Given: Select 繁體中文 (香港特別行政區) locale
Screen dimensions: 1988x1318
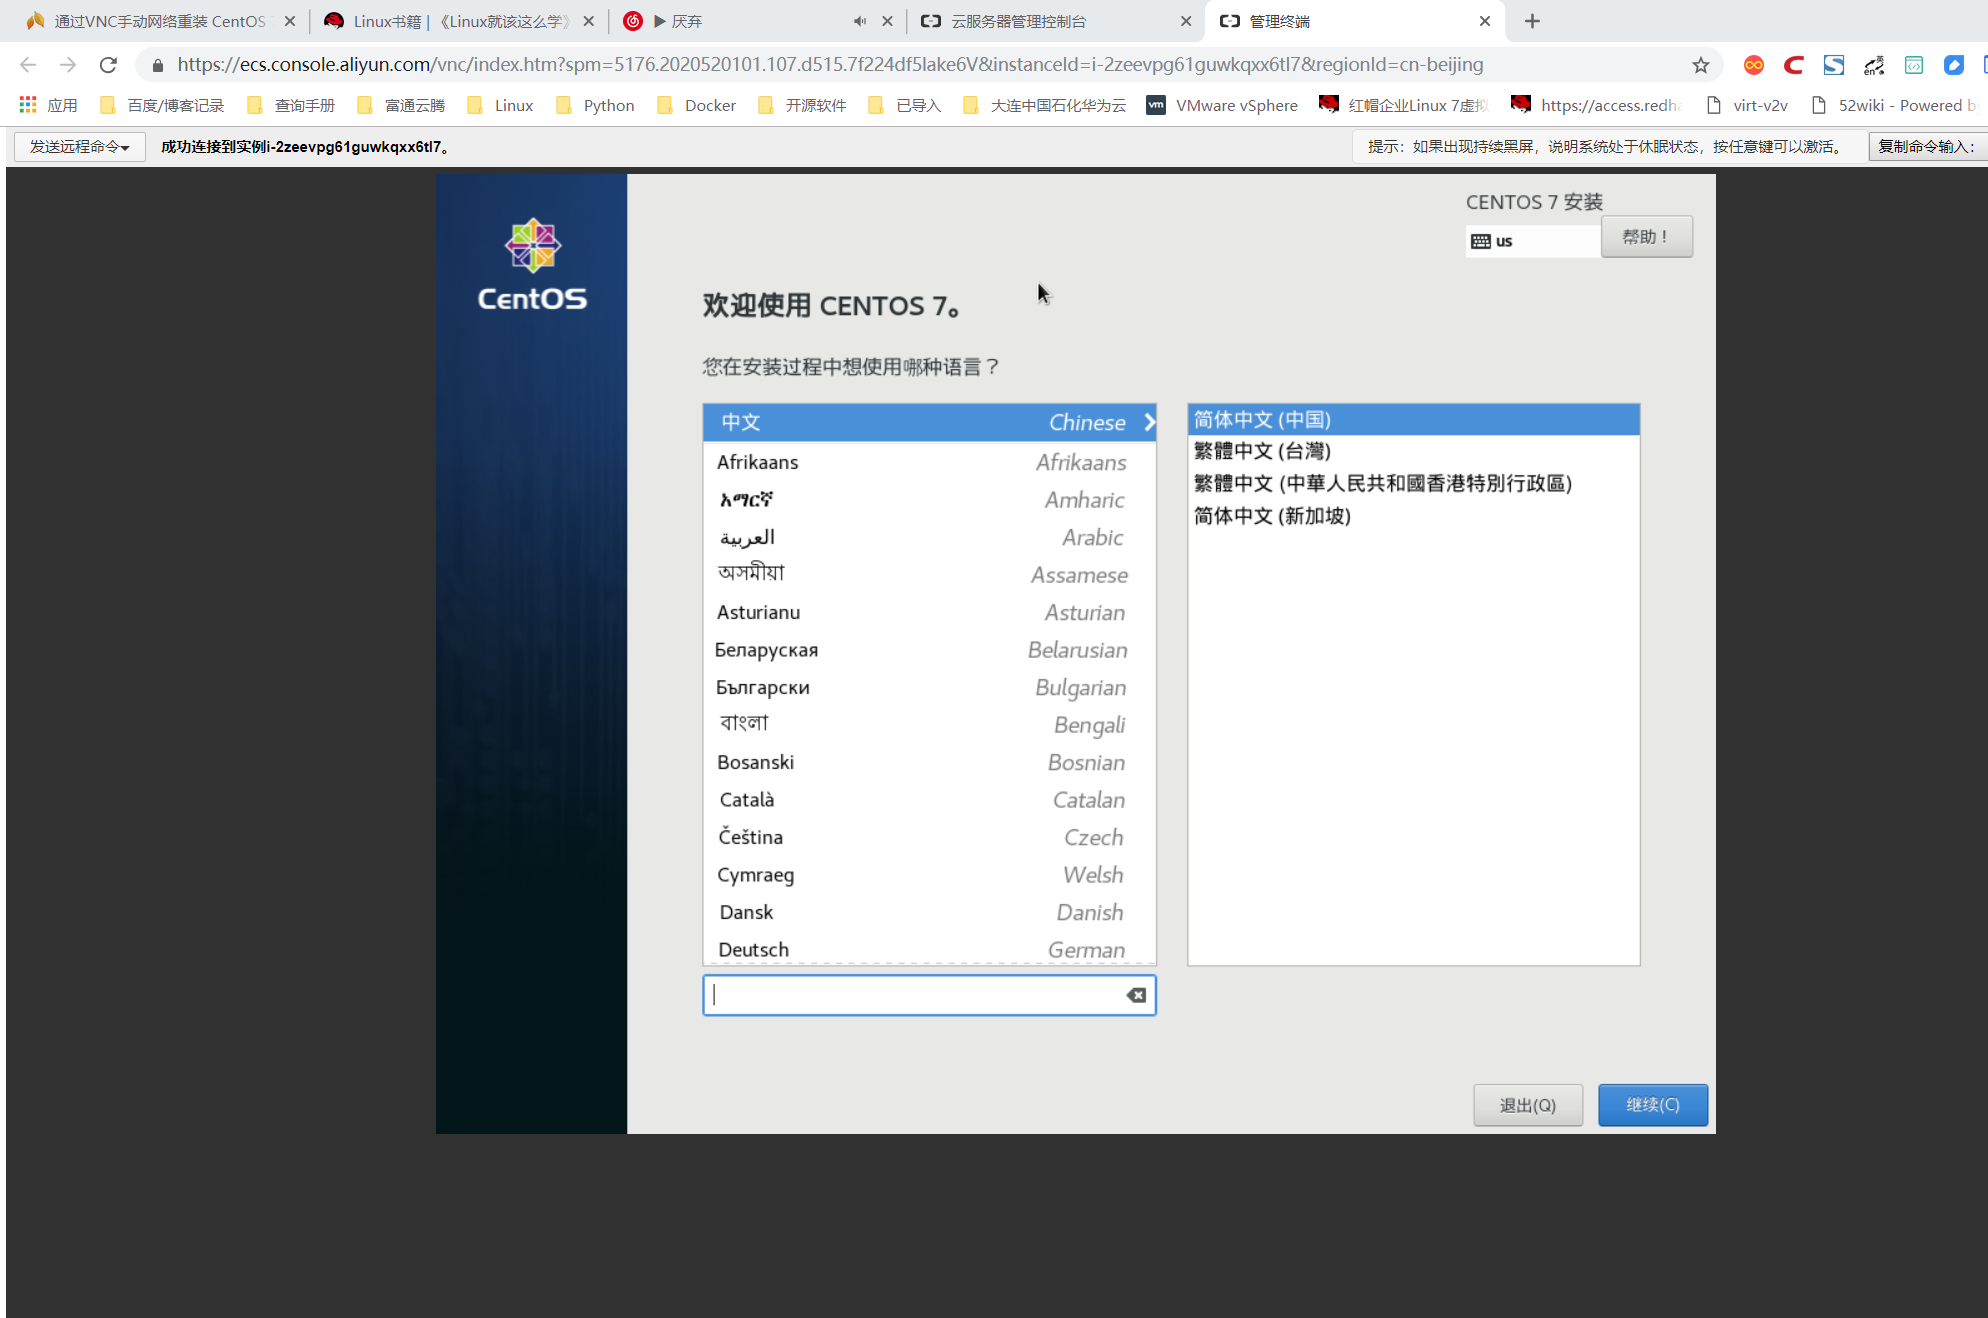Looking at the screenshot, I should [x=1413, y=484].
